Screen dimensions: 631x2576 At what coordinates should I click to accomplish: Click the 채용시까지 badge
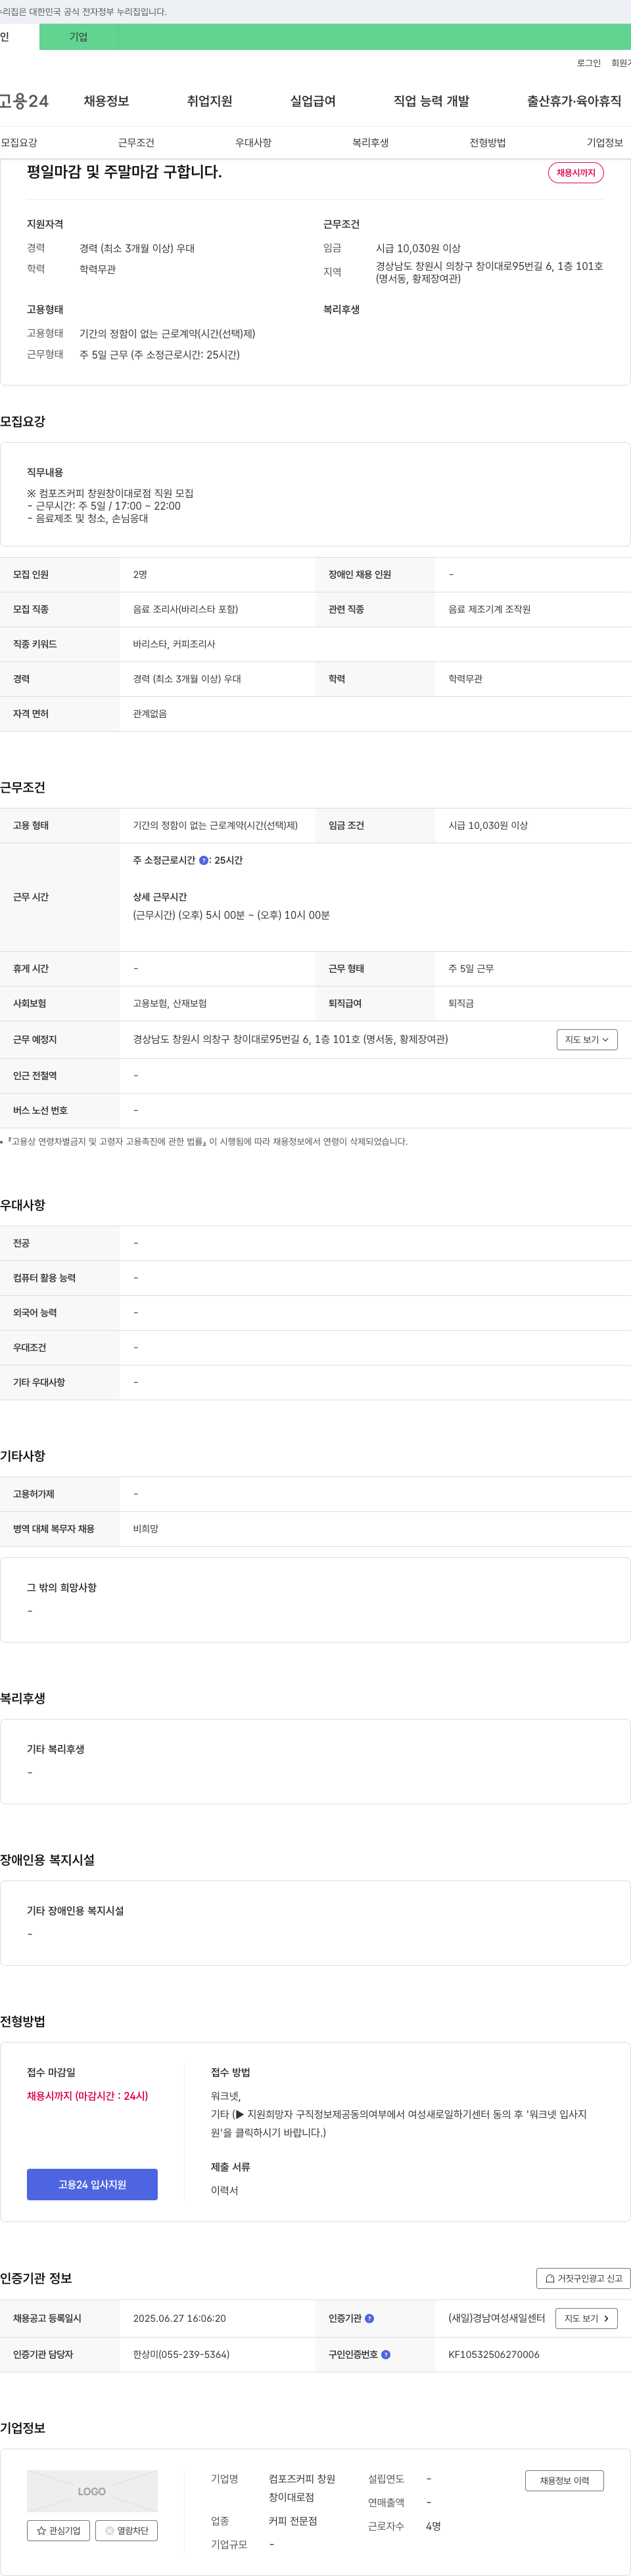point(575,173)
